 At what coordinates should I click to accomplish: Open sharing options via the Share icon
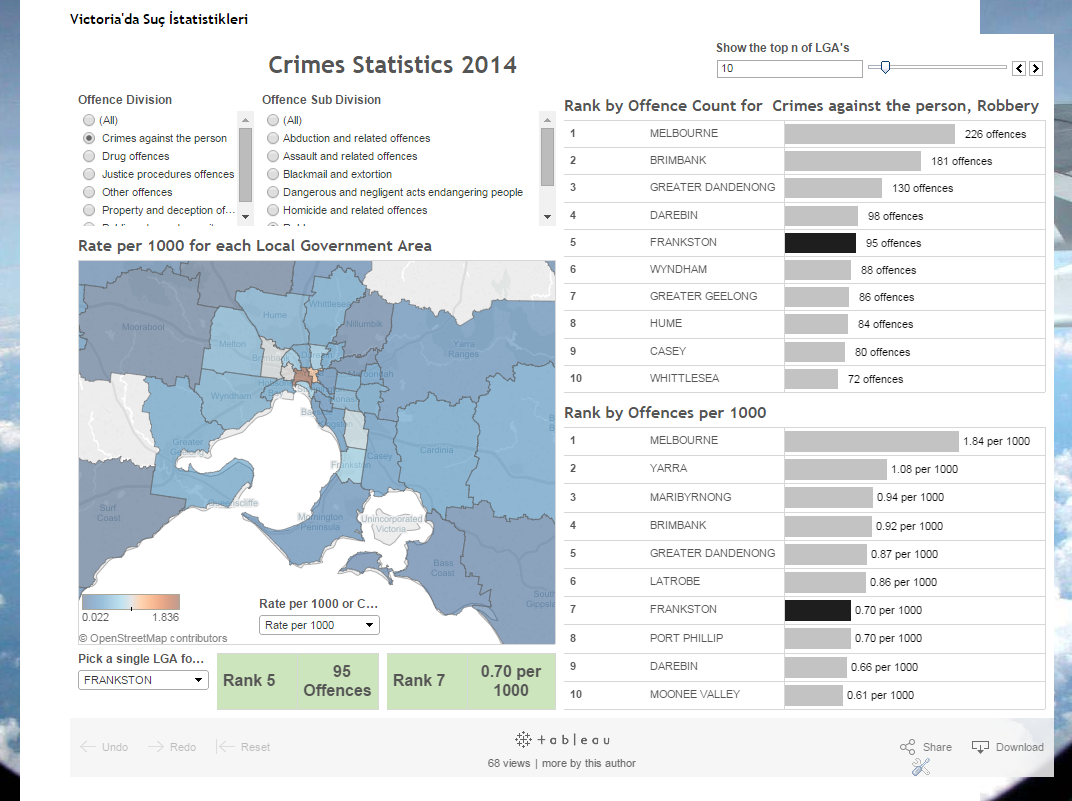click(x=906, y=746)
